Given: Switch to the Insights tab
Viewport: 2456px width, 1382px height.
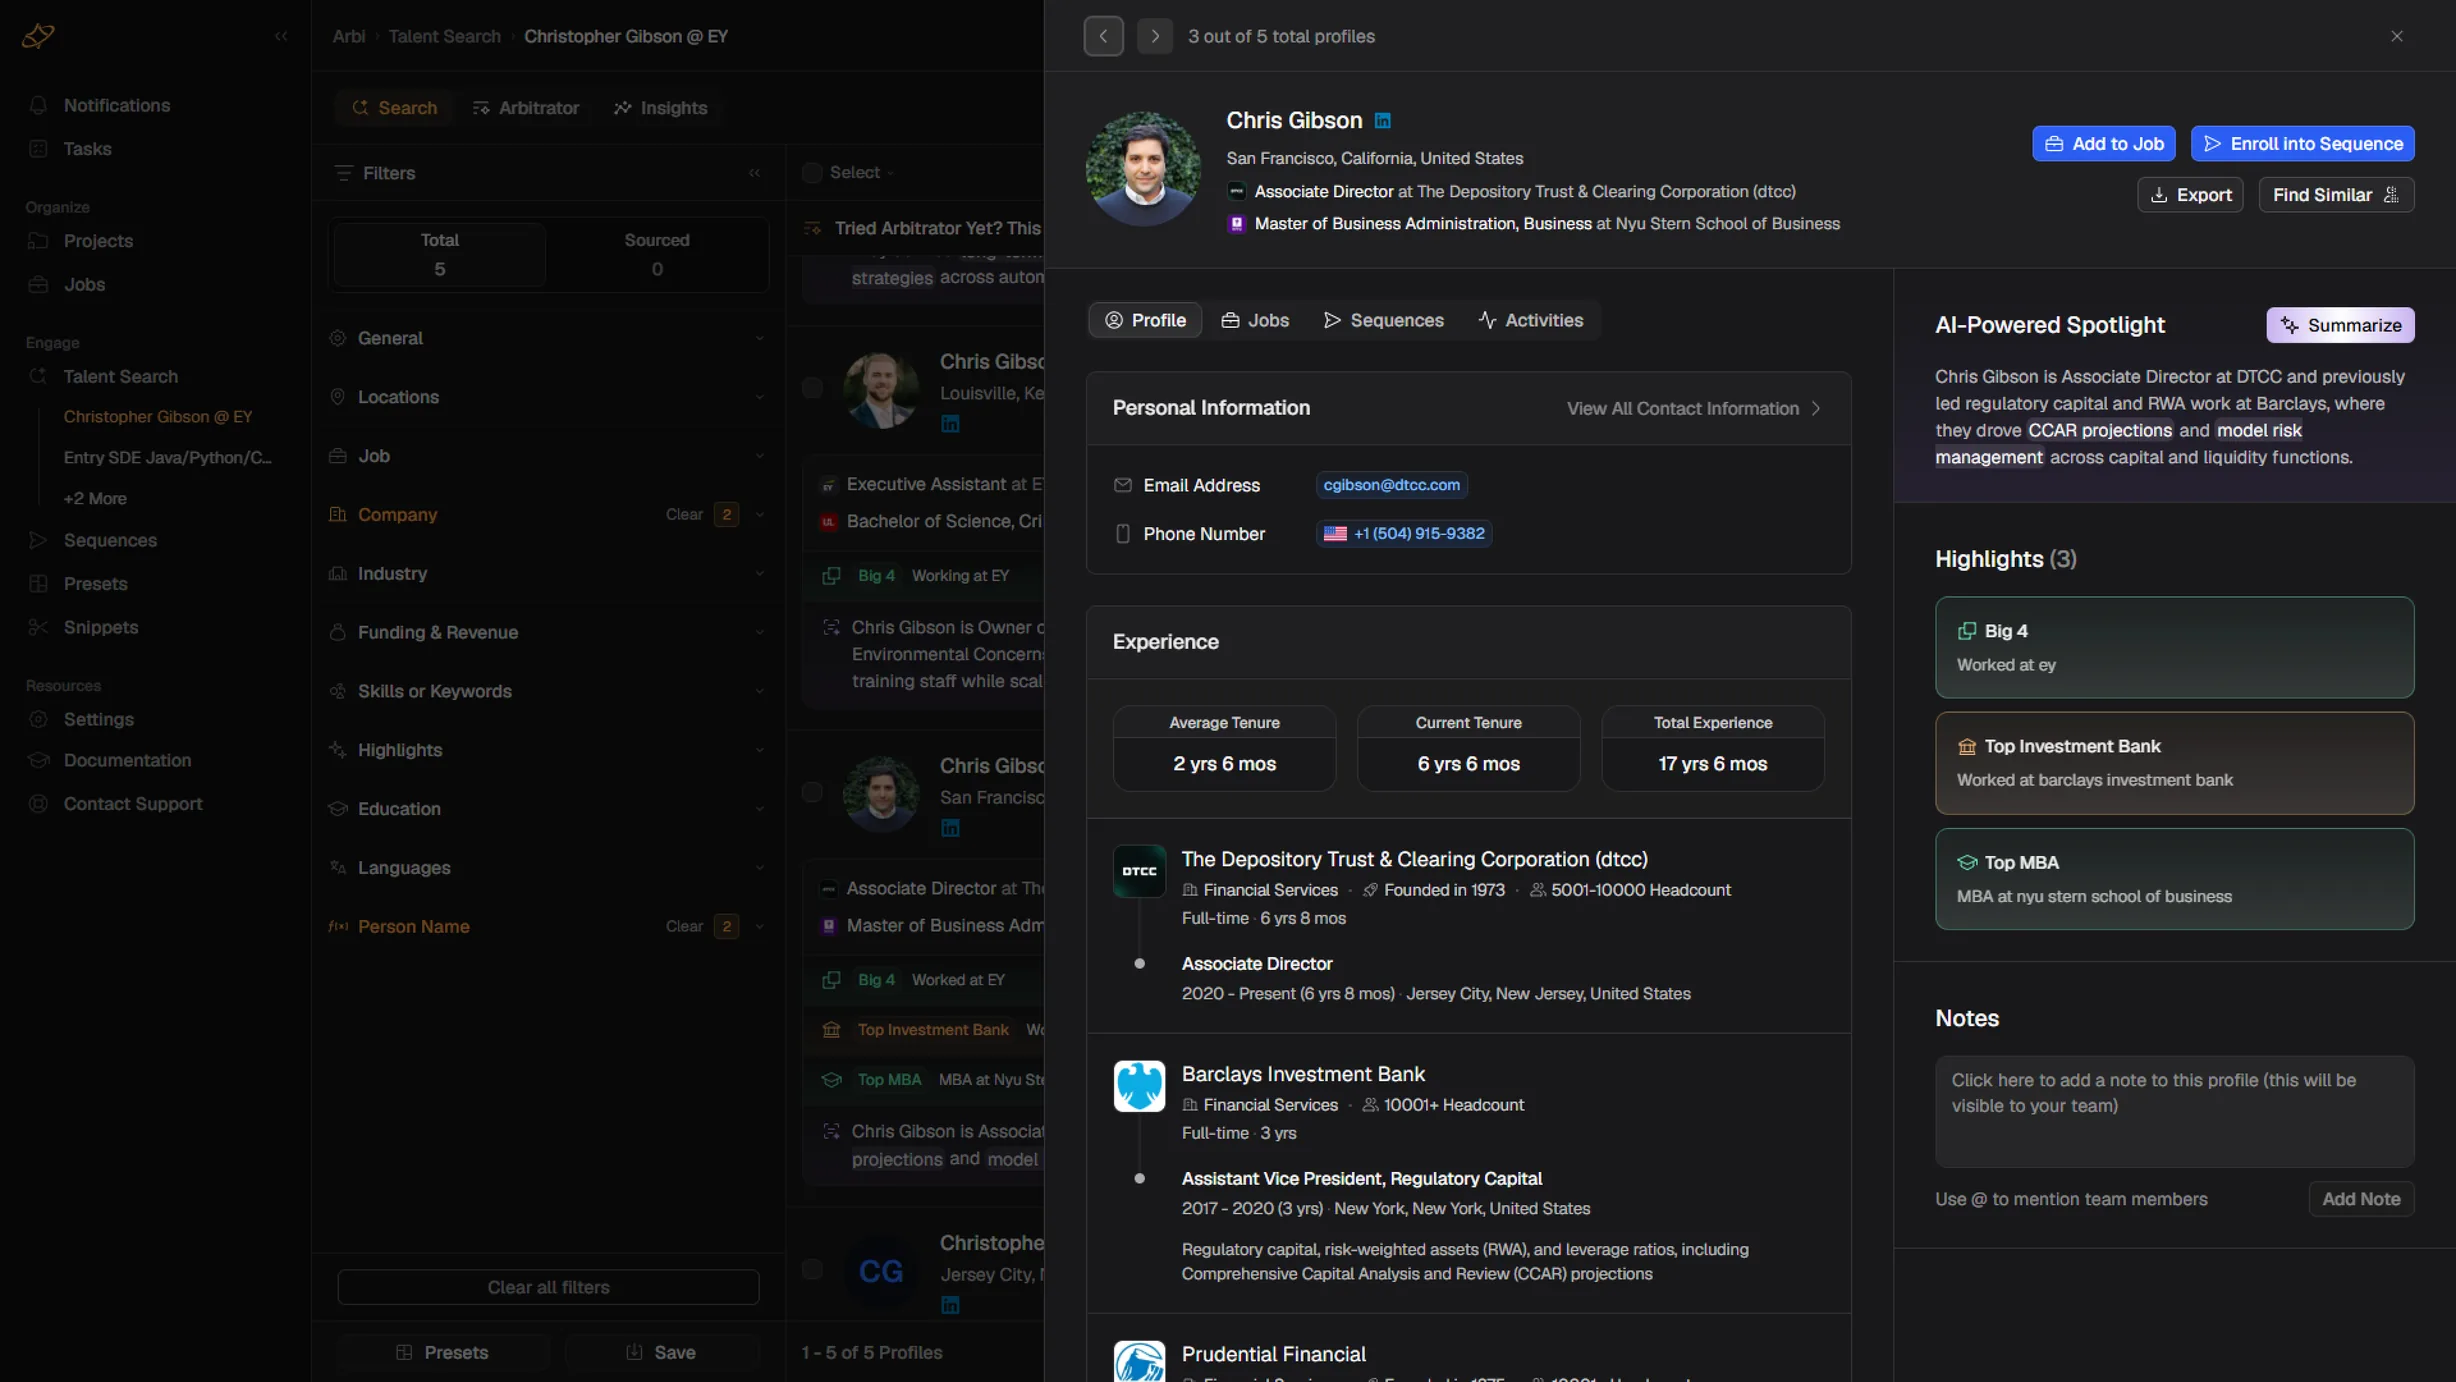Looking at the screenshot, I should pyautogui.click(x=660, y=108).
